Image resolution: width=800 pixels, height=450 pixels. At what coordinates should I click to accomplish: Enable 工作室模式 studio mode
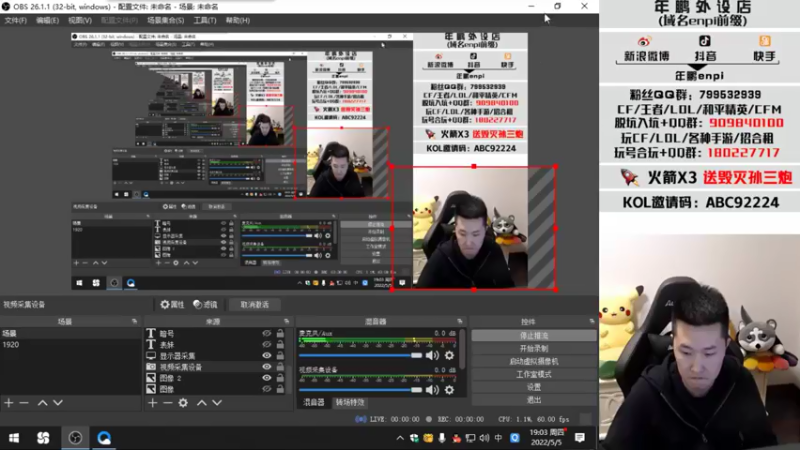(x=534, y=374)
